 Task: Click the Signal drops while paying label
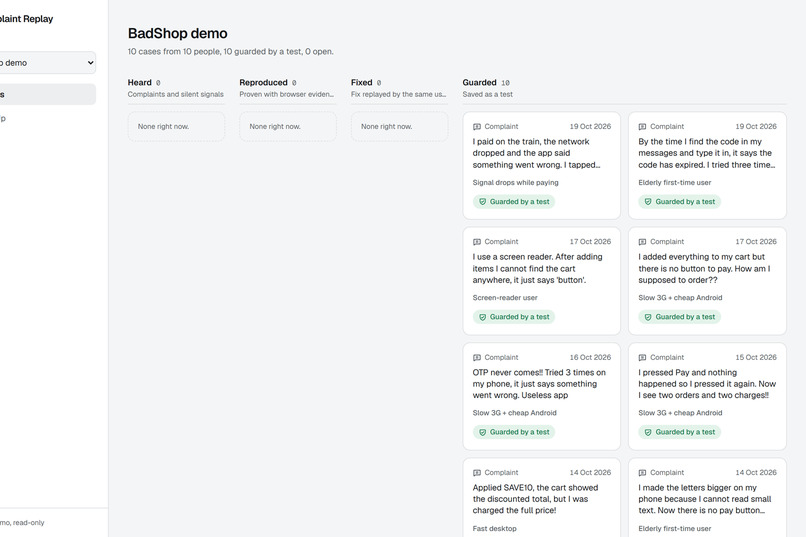point(515,182)
